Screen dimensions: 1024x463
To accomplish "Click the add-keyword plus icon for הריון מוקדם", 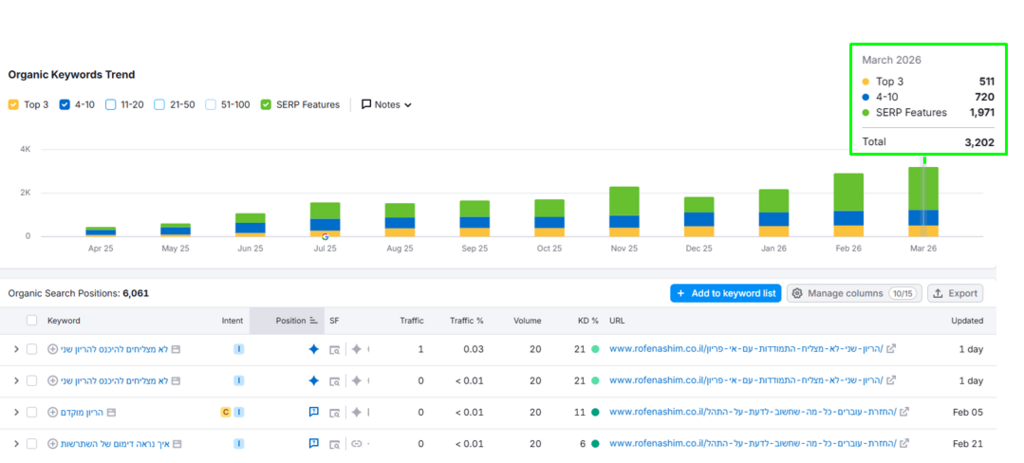I will [x=52, y=412].
